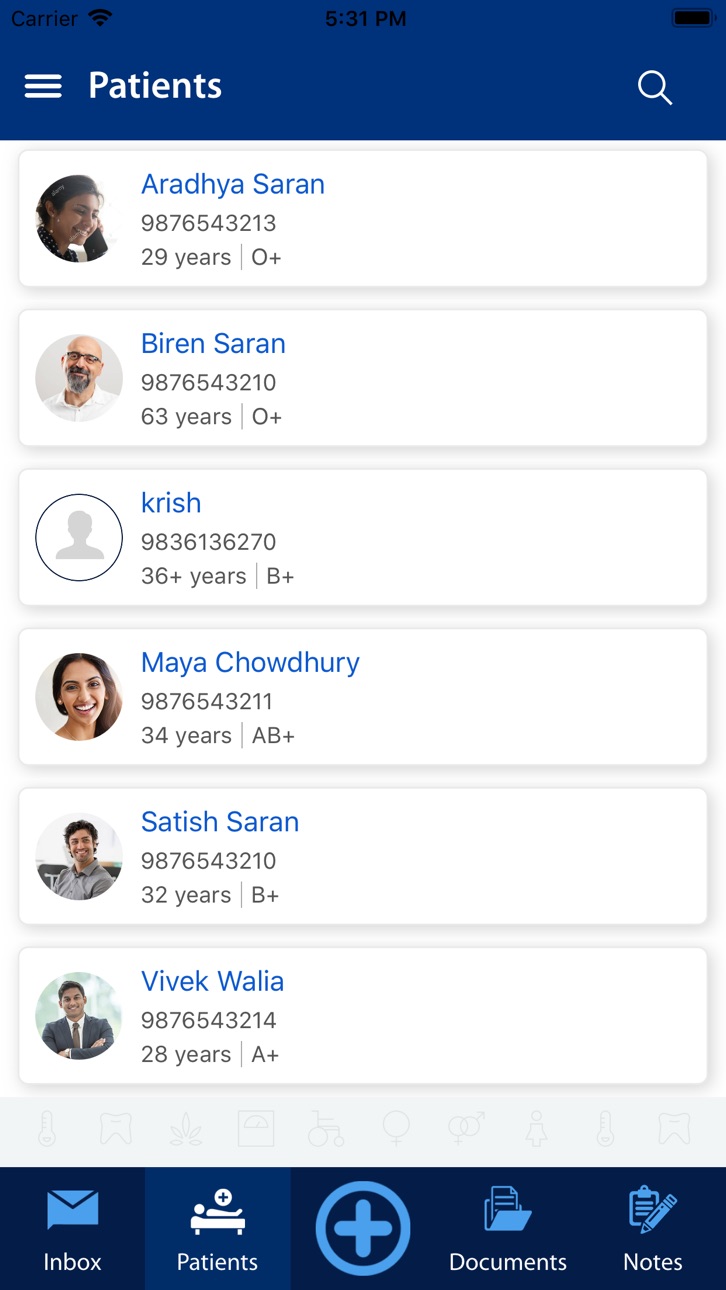Tap krish's placeholder avatar icon
This screenshot has width=726, height=1290.
[x=79, y=538]
